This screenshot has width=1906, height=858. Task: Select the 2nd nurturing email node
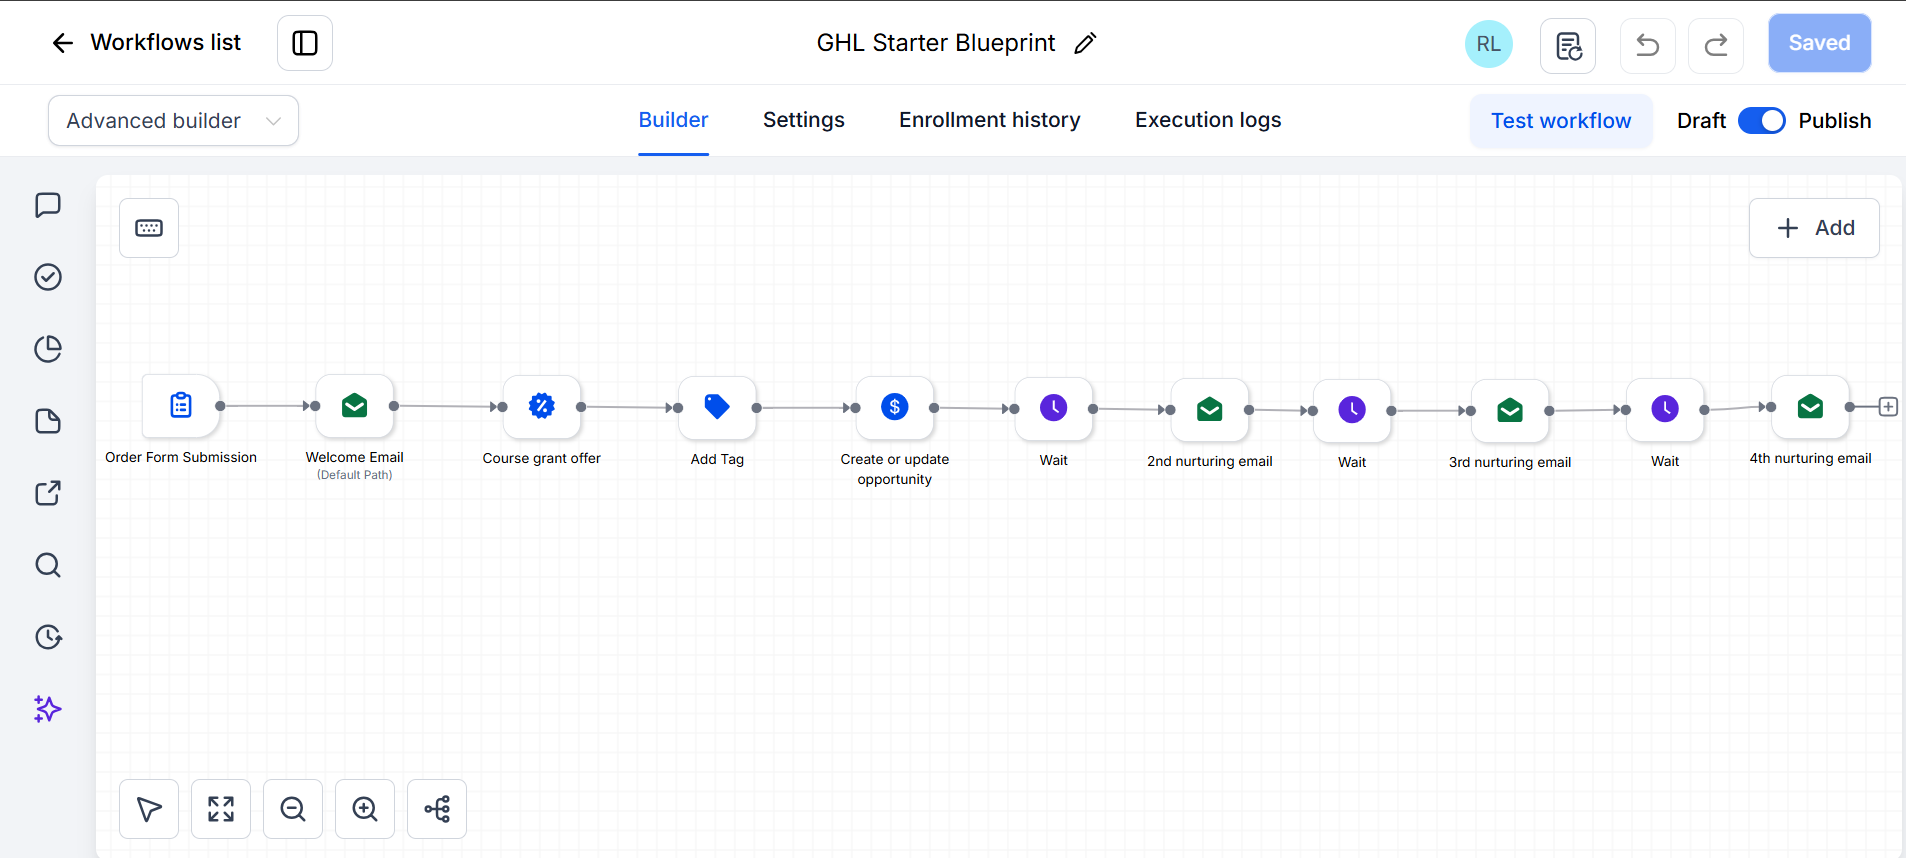click(x=1210, y=409)
